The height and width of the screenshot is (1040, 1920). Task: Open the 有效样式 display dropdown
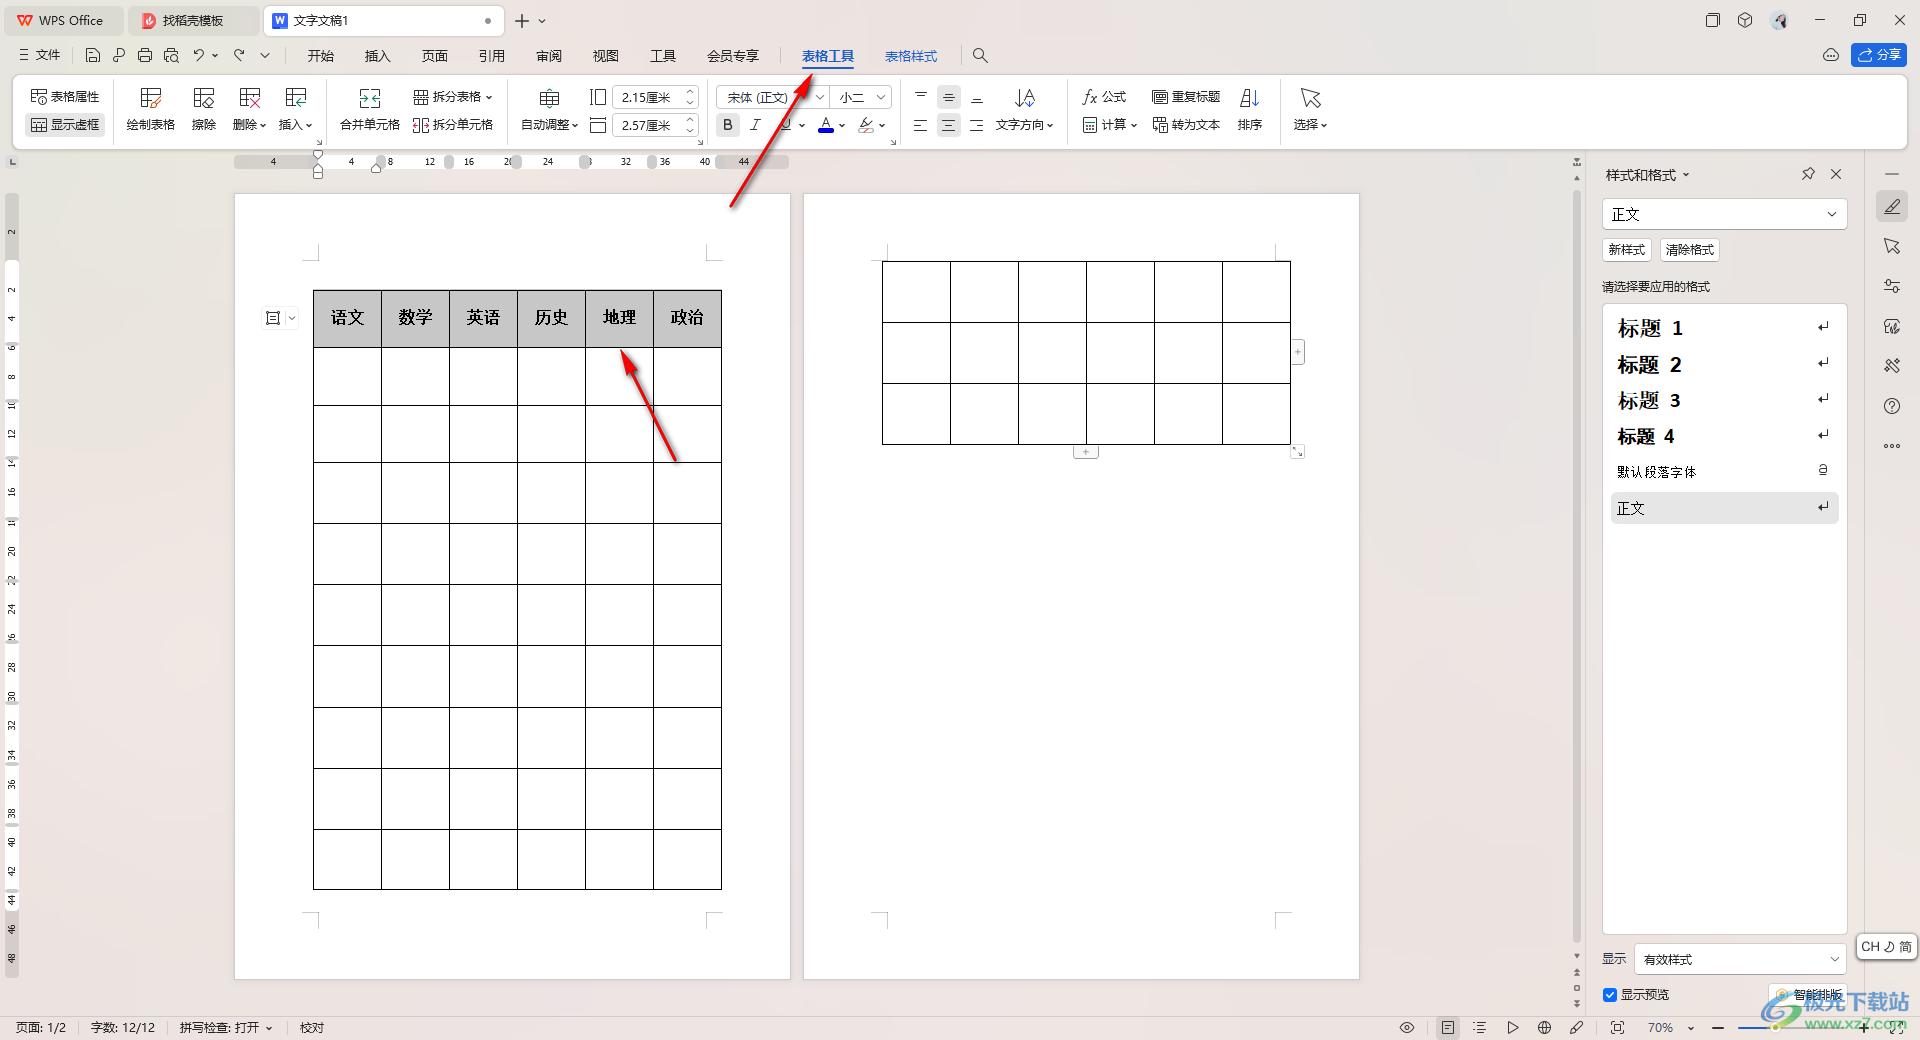click(x=1740, y=959)
